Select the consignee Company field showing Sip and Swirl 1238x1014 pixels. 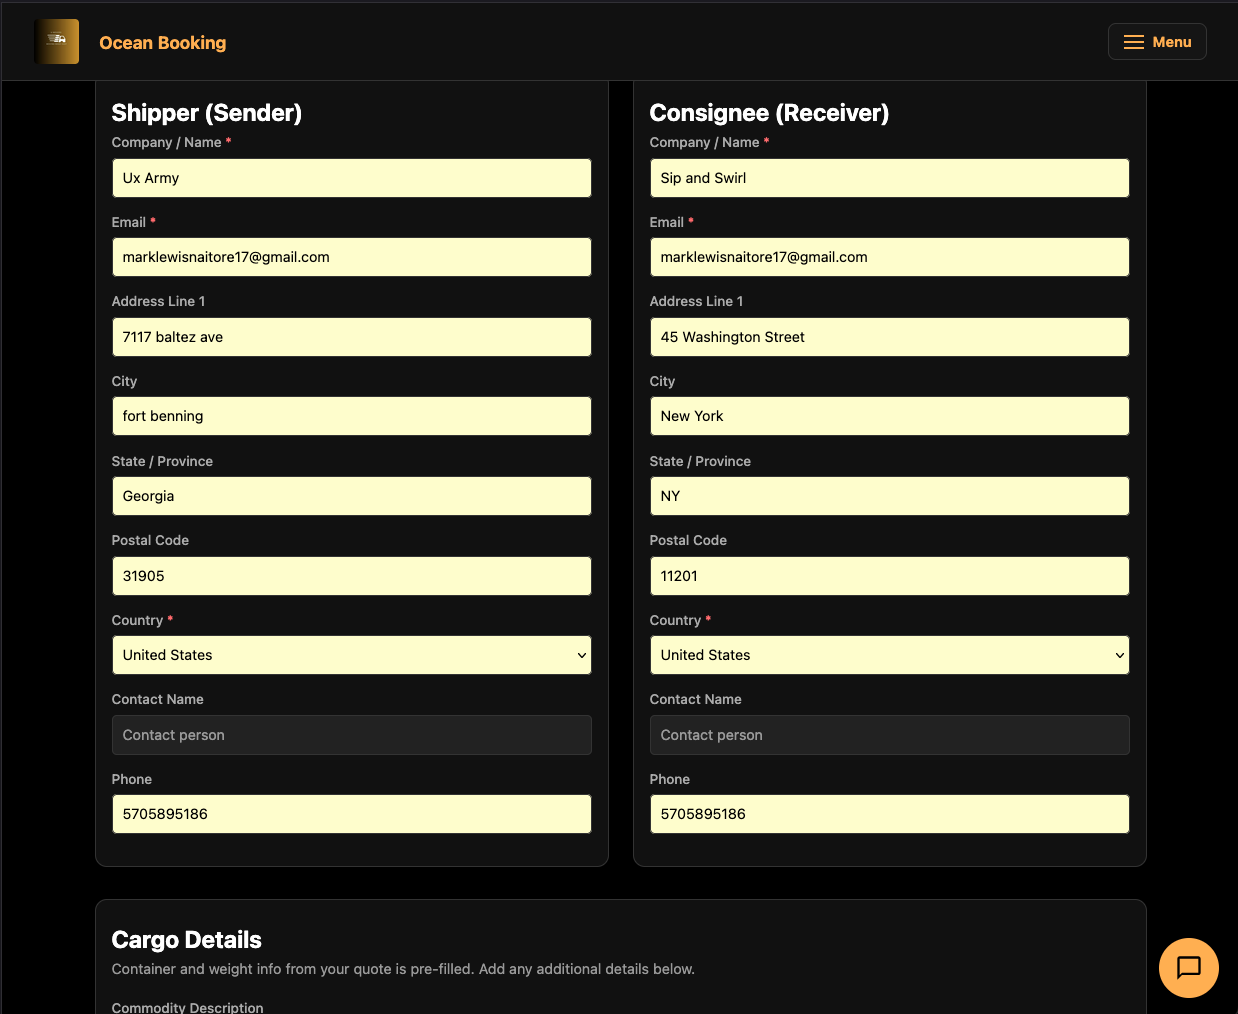(x=889, y=177)
